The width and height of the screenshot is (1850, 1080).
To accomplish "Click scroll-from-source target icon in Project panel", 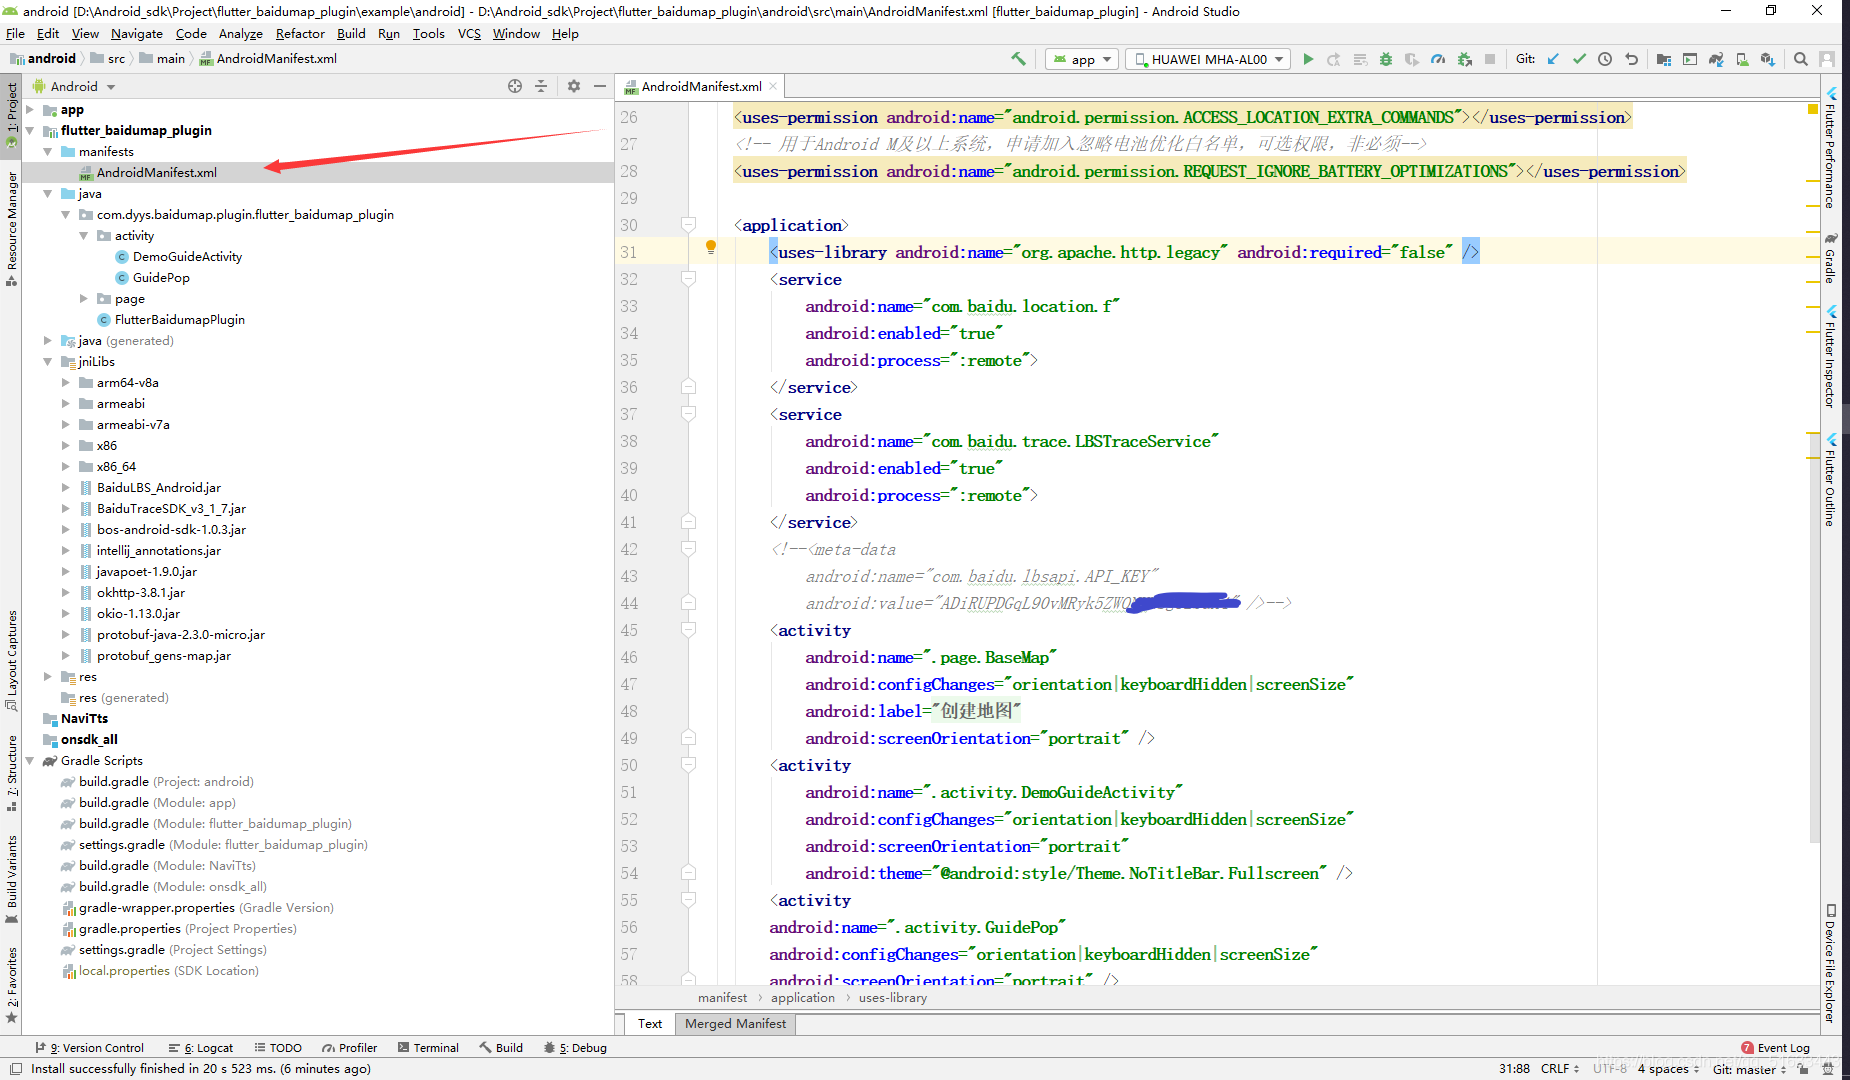I will (x=515, y=86).
